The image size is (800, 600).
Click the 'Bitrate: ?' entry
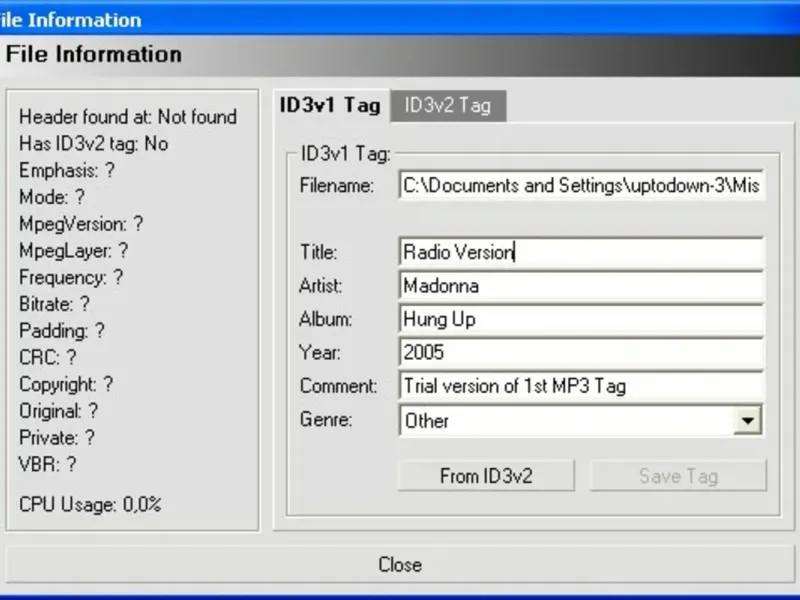[55, 304]
